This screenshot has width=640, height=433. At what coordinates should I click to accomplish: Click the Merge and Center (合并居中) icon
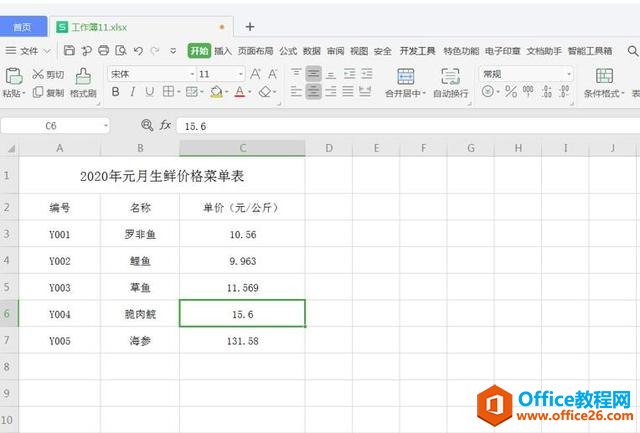click(x=405, y=76)
